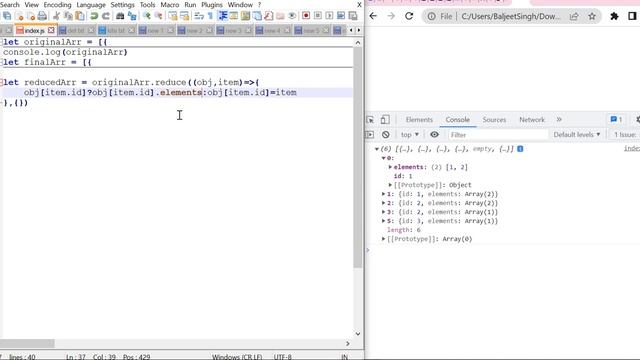
Task: Clear the console with the ban icon
Action: tap(386, 134)
